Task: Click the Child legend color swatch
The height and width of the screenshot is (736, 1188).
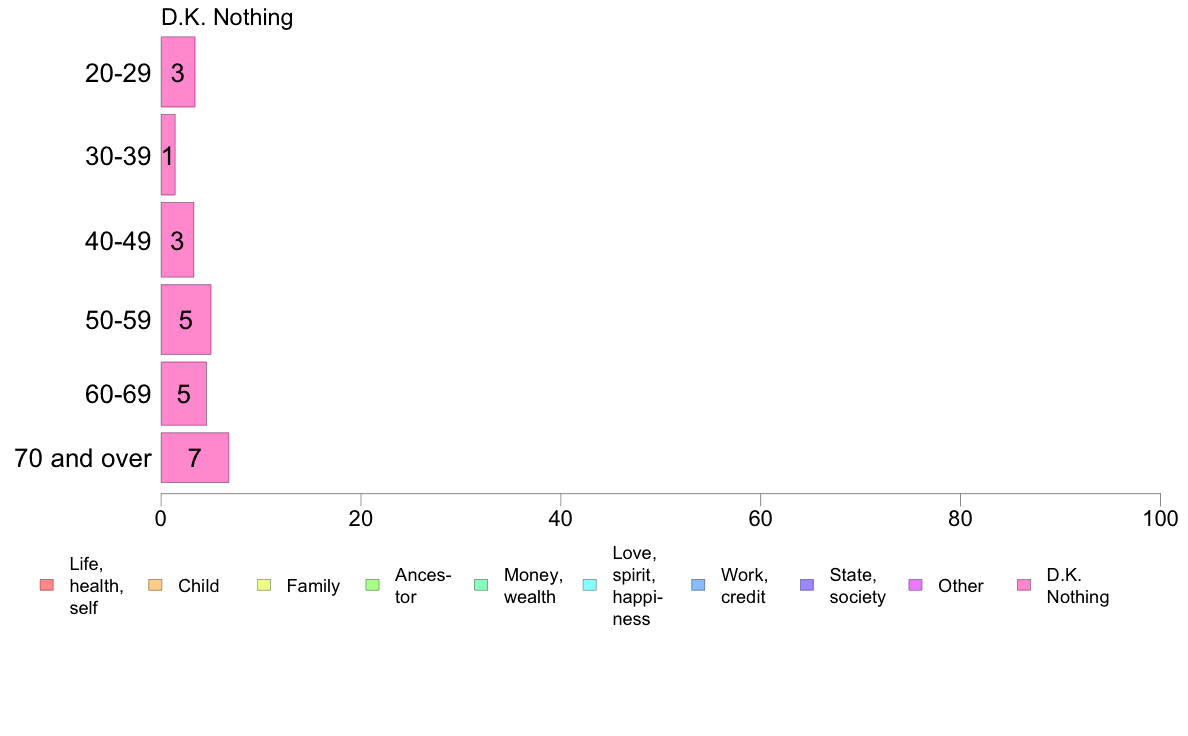Action: click(155, 585)
